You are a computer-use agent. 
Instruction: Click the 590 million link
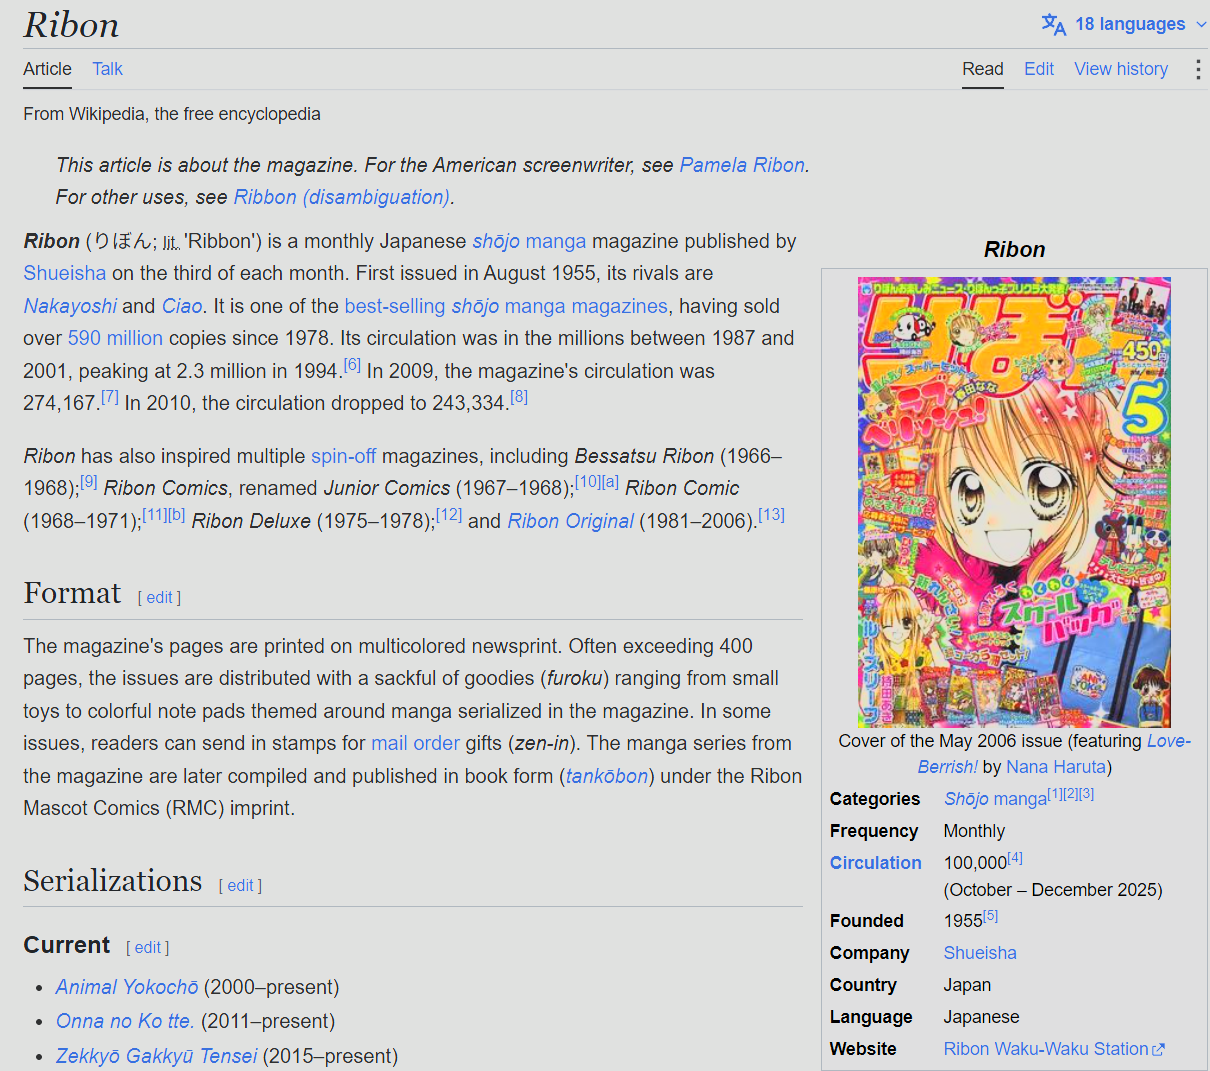pyautogui.click(x=115, y=338)
